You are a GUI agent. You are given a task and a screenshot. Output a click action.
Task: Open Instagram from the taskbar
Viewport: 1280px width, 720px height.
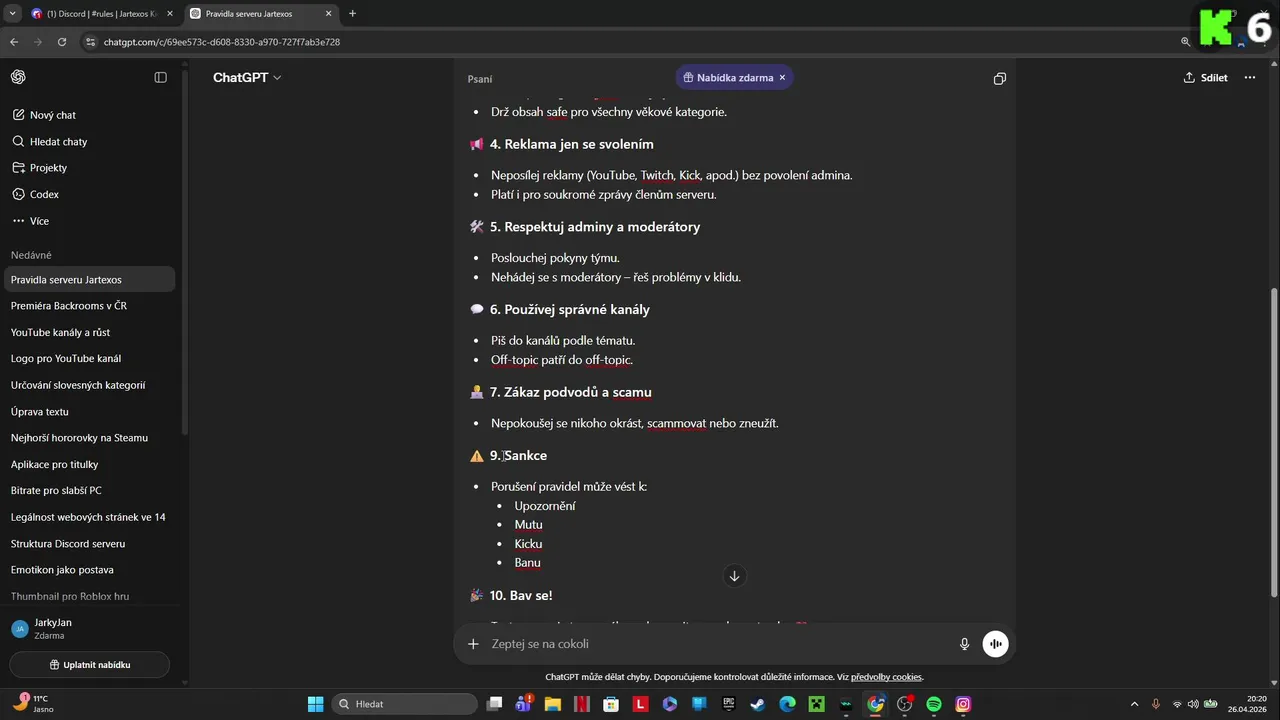click(x=963, y=704)
